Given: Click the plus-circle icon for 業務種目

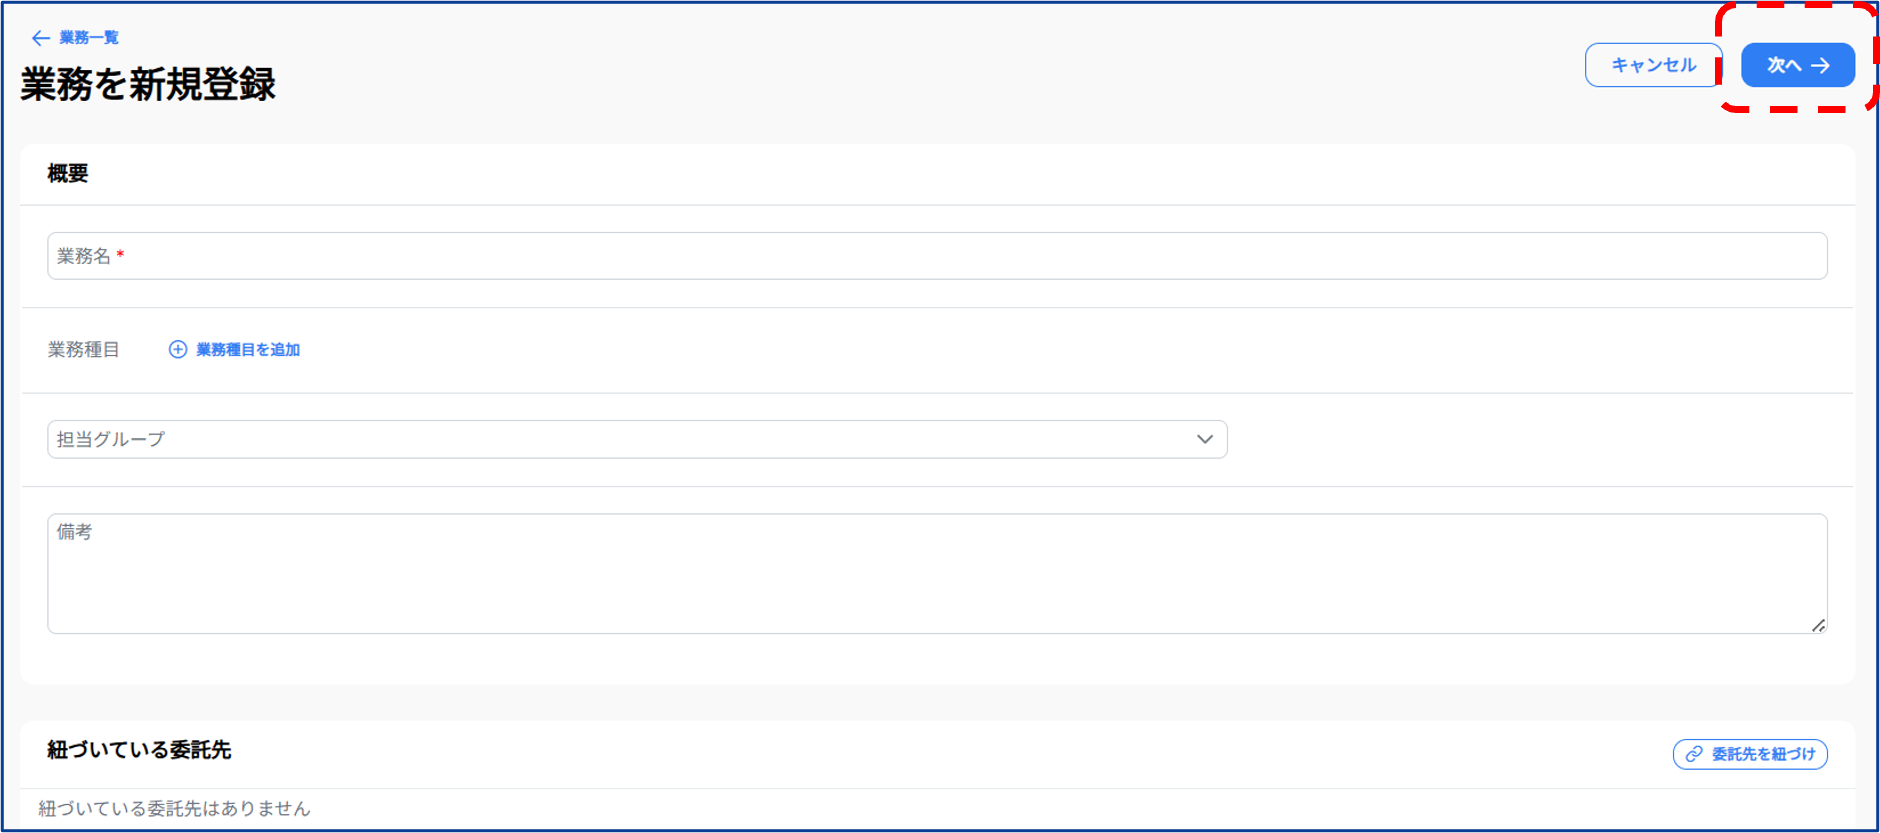Looking at the screenshot, I should [x=178, y=349].
